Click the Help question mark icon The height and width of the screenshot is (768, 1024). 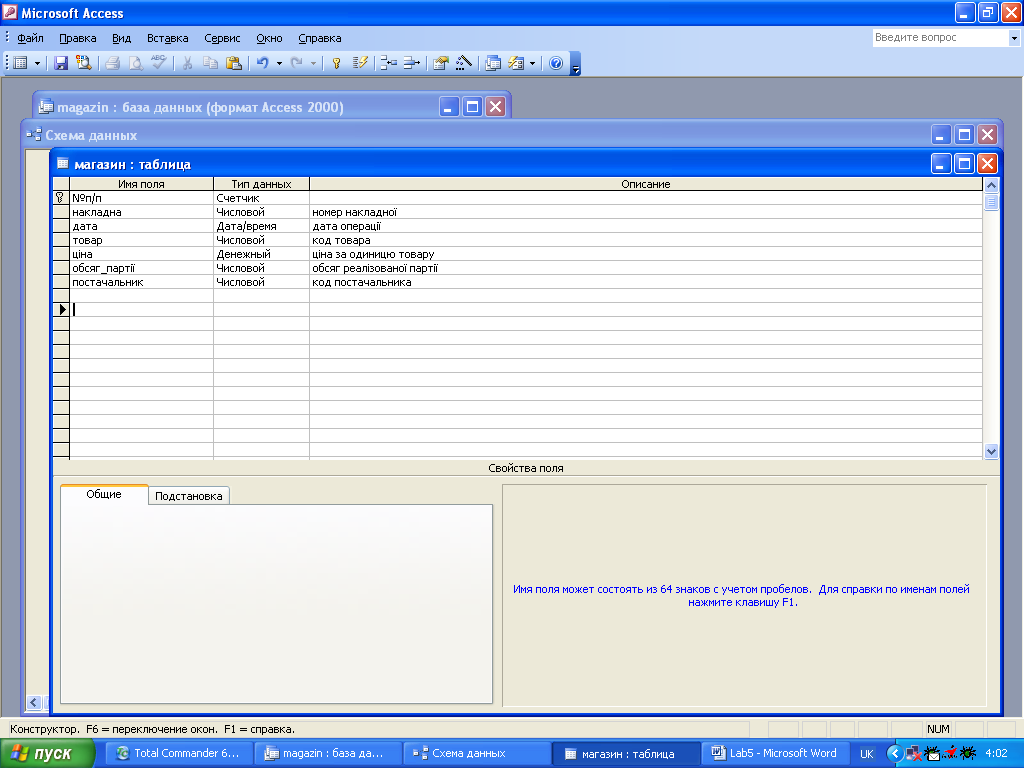[556, 63]
